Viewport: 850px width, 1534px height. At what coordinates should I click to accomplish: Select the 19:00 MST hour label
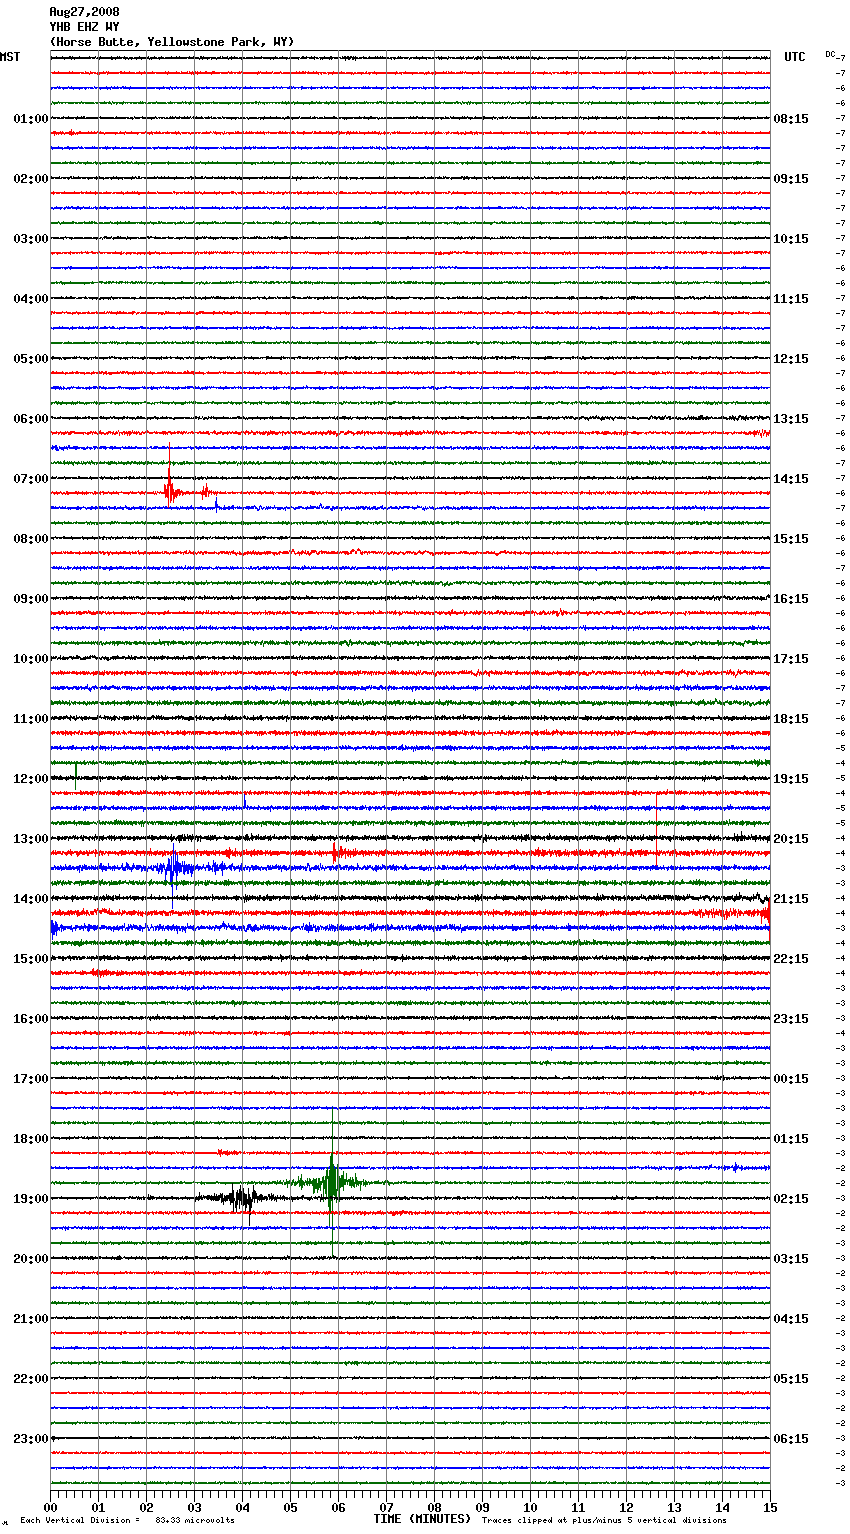coord(31,1199)
